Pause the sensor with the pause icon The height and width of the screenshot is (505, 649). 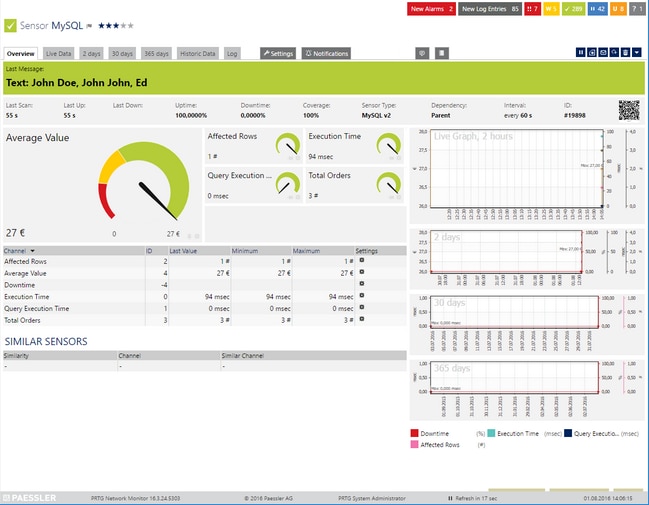581,52
